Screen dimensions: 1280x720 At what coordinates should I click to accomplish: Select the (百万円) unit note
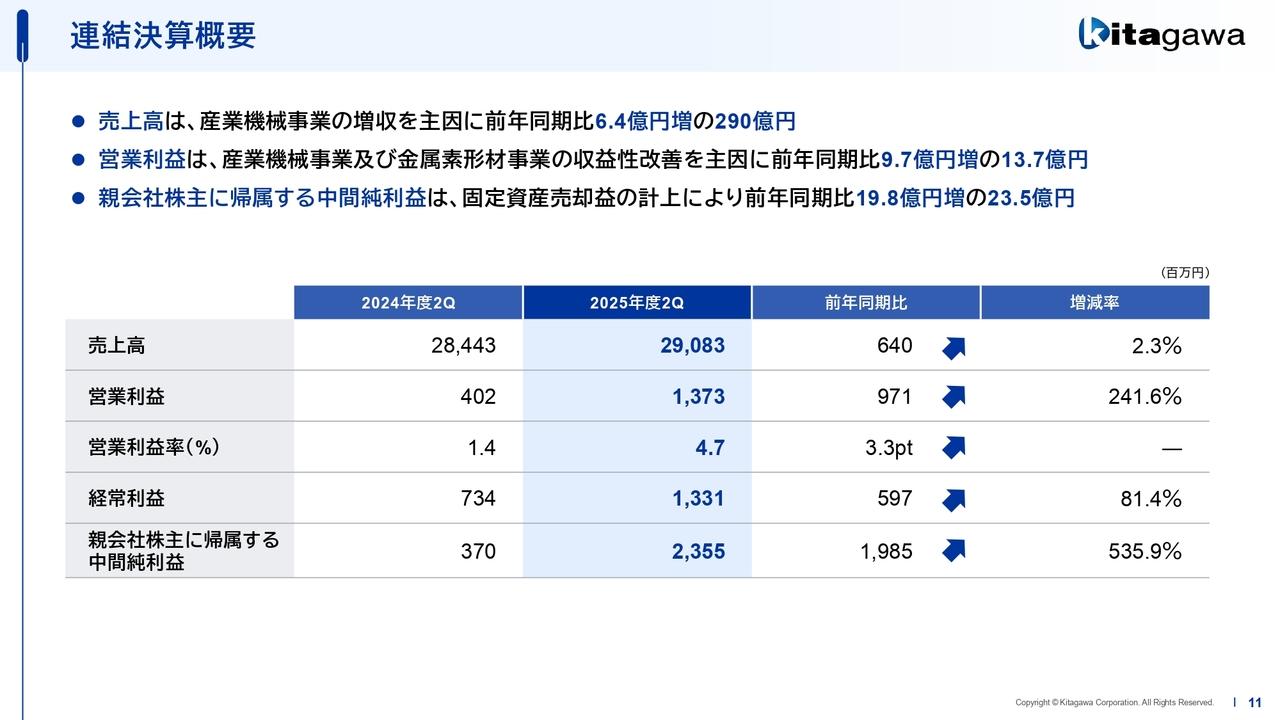click(1184, 270)
